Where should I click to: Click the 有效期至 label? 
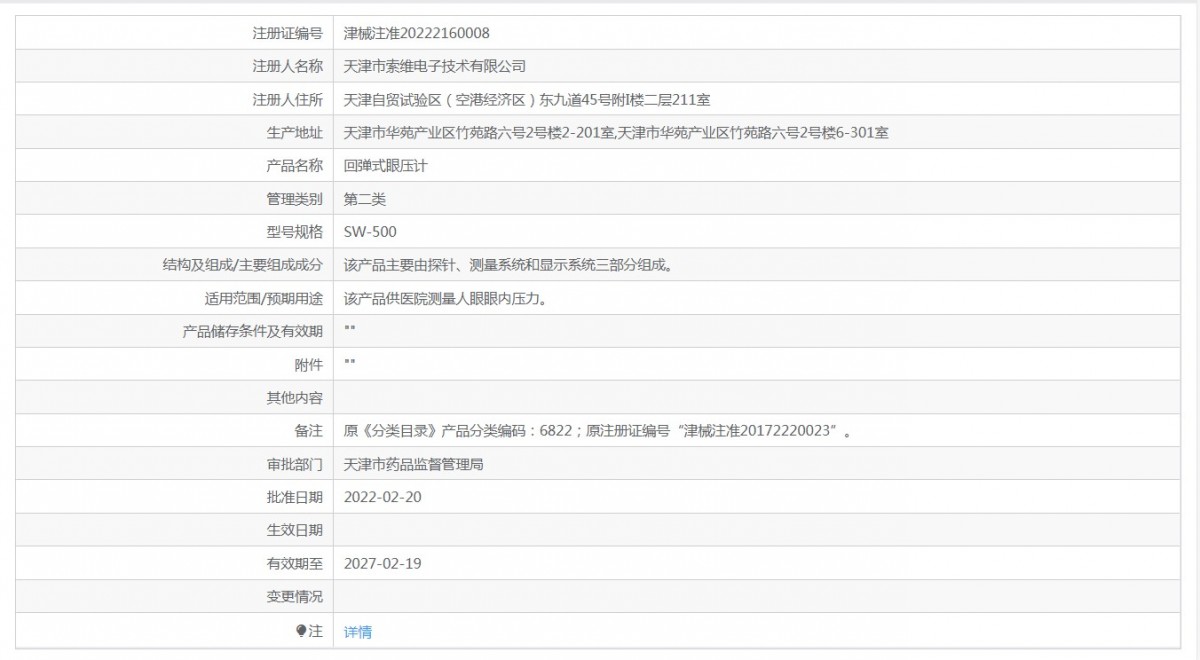click(x=295, y=563)
